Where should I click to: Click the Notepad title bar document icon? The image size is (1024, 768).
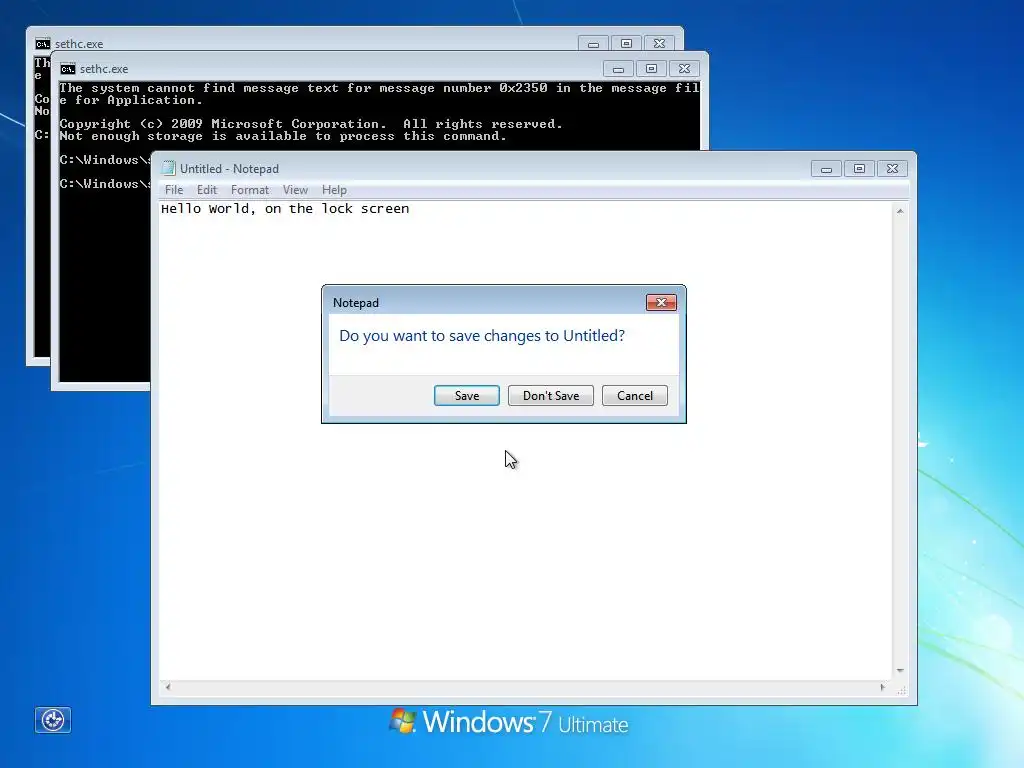pos(168,168)
